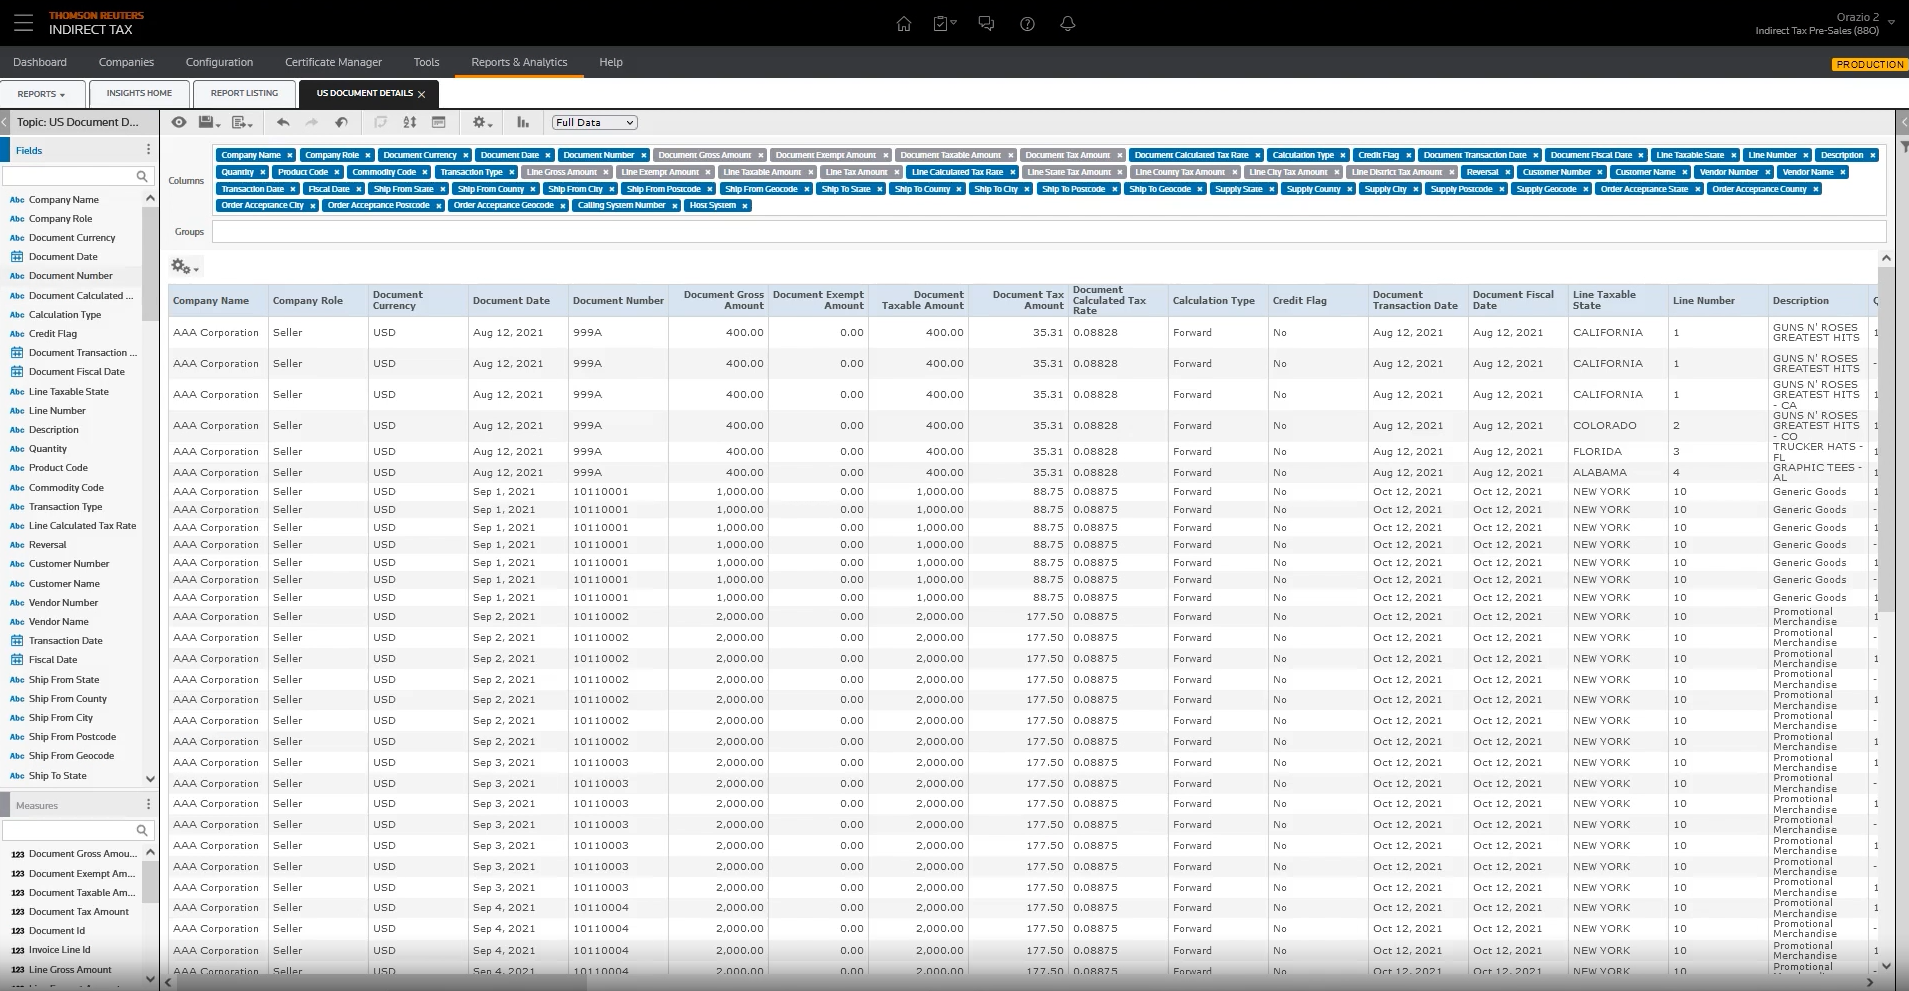1909x991 pixels.
Task: Click the home icon in the top bar
Action: [x=903, y=24]
